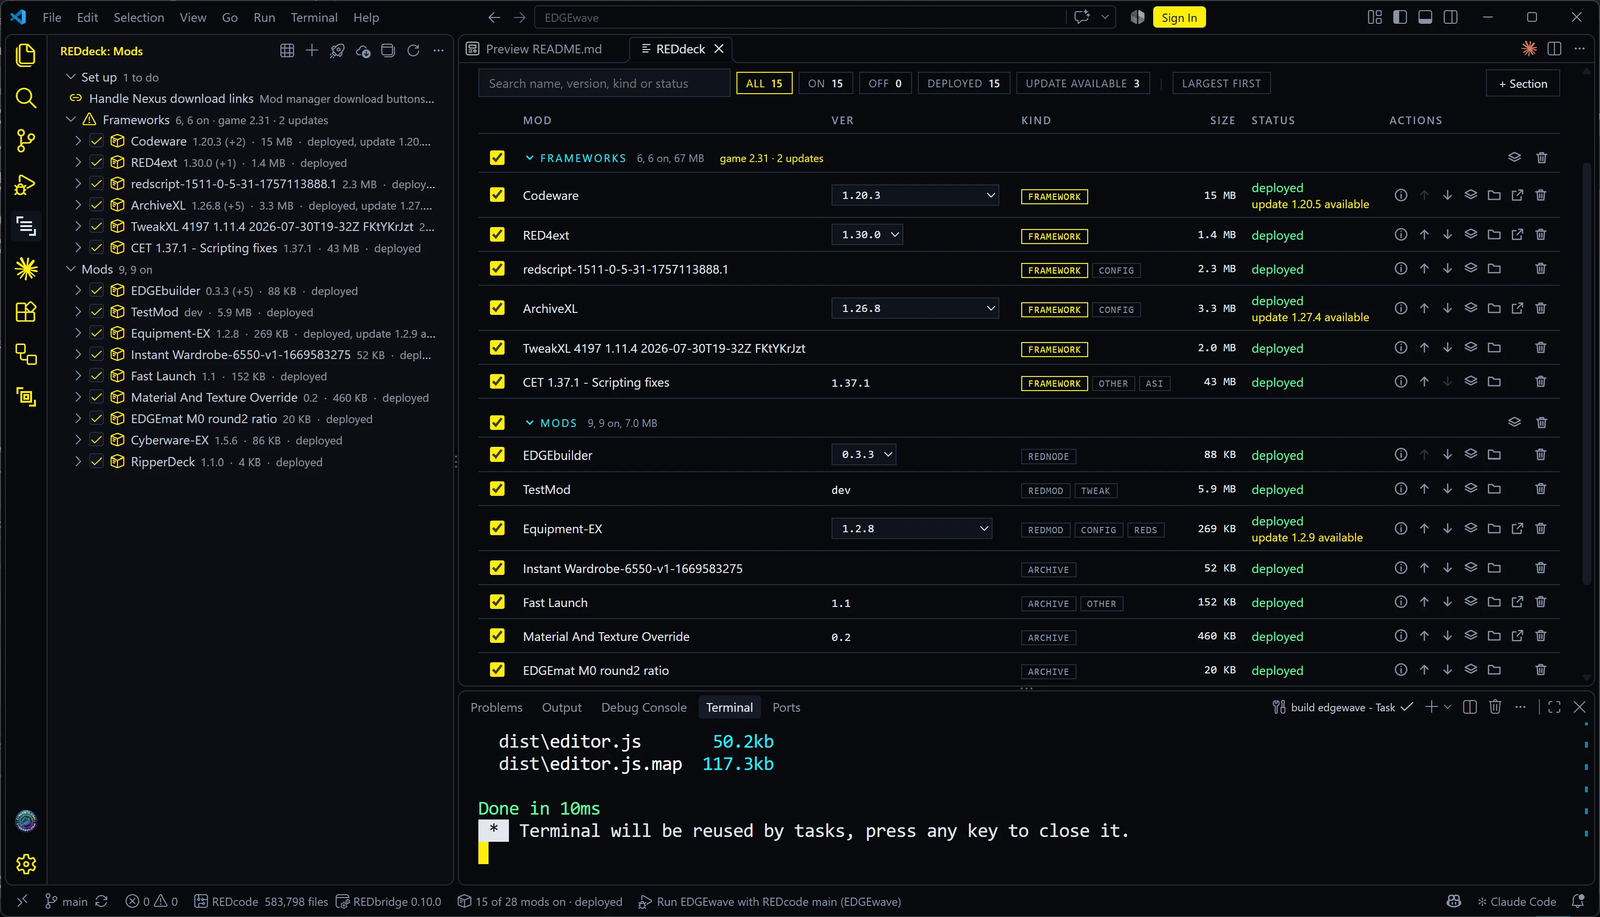1600x917 pixels.
Task: Toggle Material And Texture Override table checkbox
Action: 497,636
